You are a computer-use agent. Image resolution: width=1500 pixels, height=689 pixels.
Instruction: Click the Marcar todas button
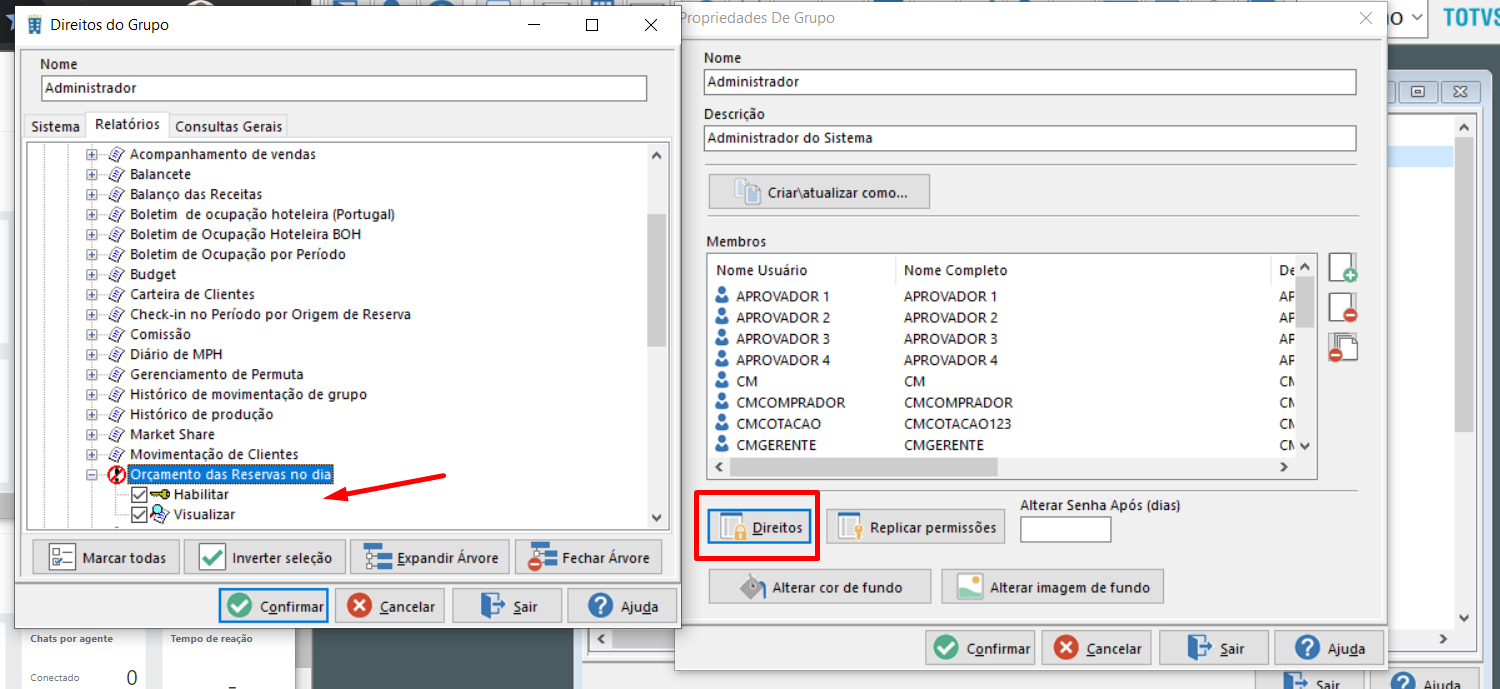pos(106,557)
